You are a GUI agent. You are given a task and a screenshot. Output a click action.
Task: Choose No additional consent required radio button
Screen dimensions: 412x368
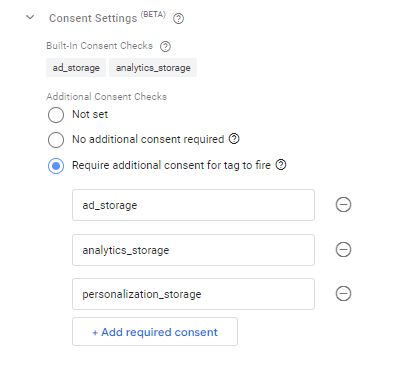click(x=56, y=140)
